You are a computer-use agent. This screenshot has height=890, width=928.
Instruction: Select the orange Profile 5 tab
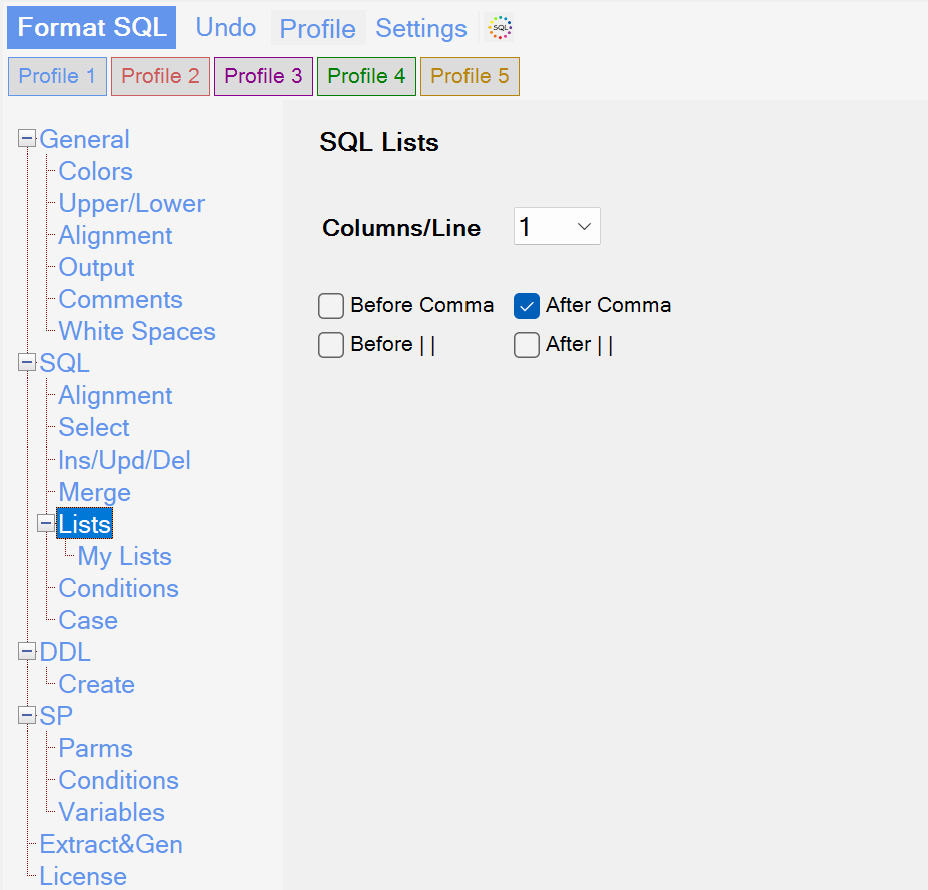(x=470, y=76)
